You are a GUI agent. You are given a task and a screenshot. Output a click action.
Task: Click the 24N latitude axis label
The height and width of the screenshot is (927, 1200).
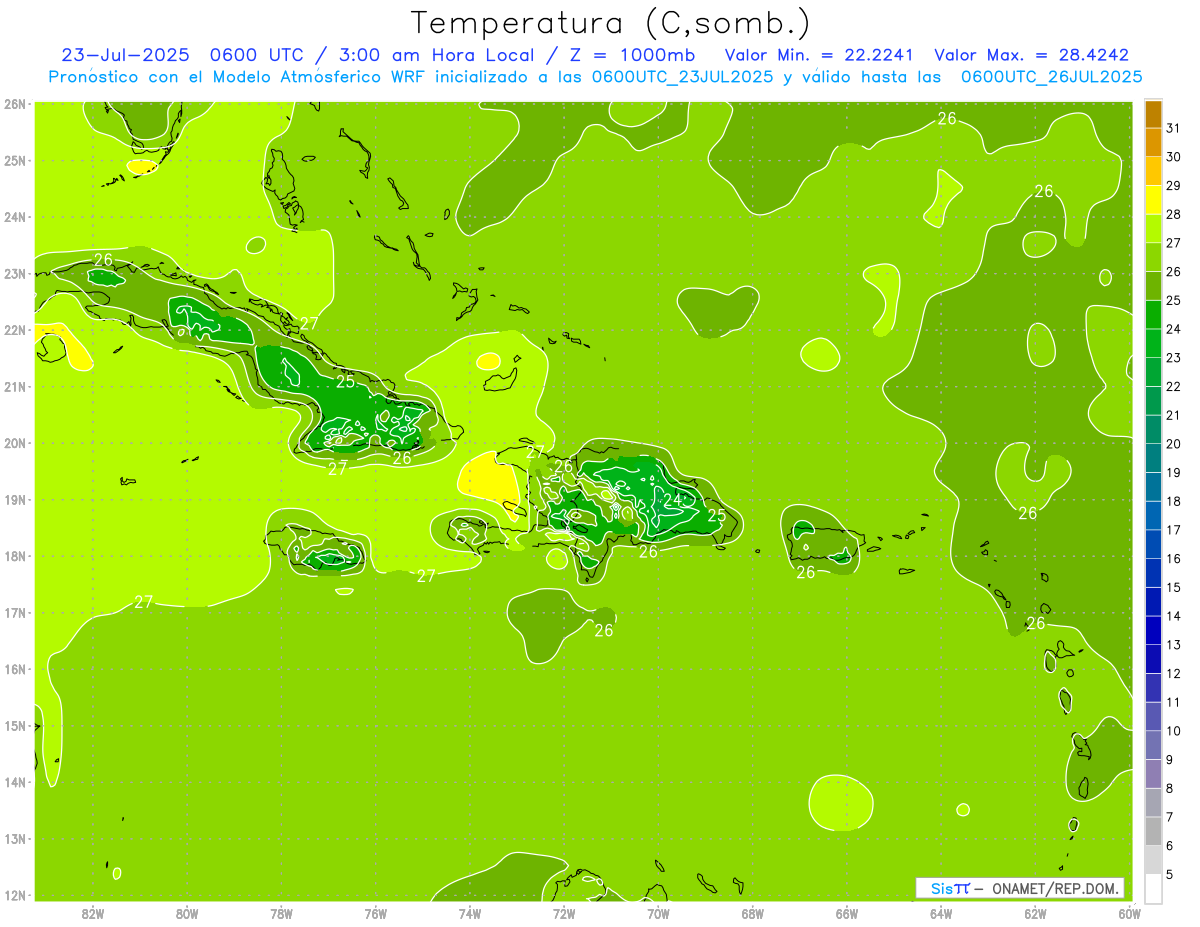(15, 217)
